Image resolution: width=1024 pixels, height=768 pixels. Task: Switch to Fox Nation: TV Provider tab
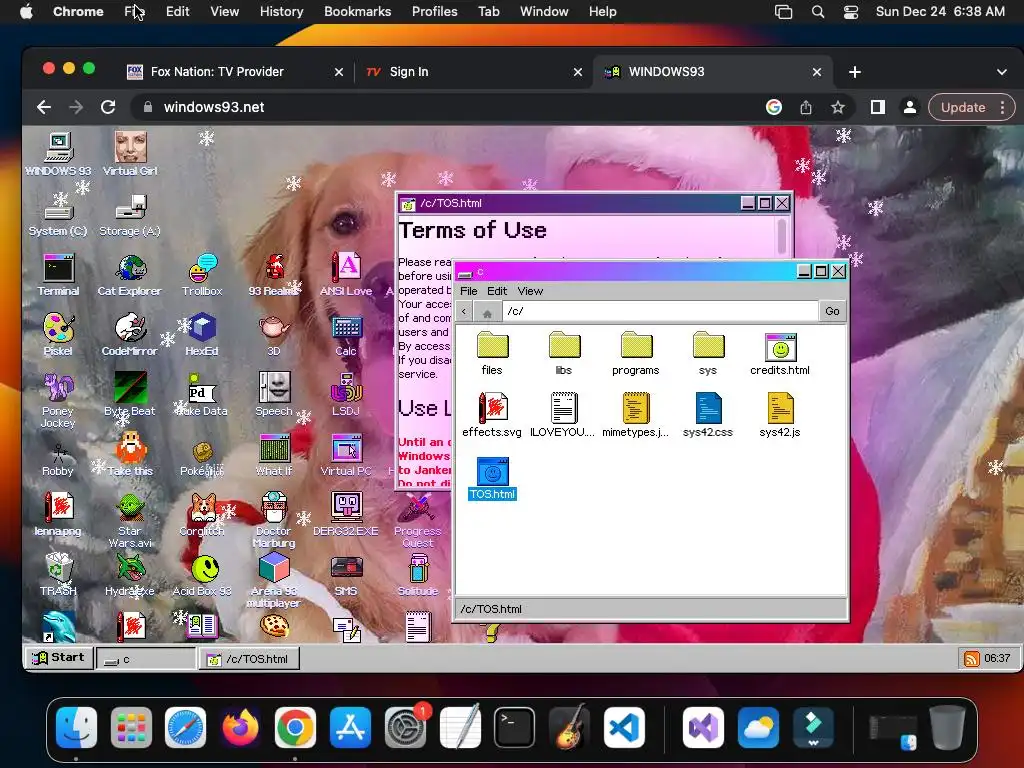(233, 72)
